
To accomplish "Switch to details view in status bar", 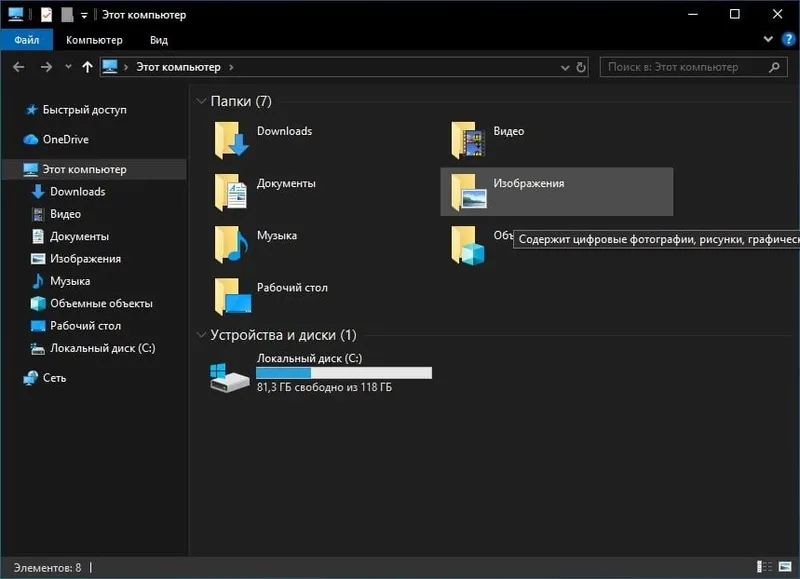I will [x=764, y=566].
